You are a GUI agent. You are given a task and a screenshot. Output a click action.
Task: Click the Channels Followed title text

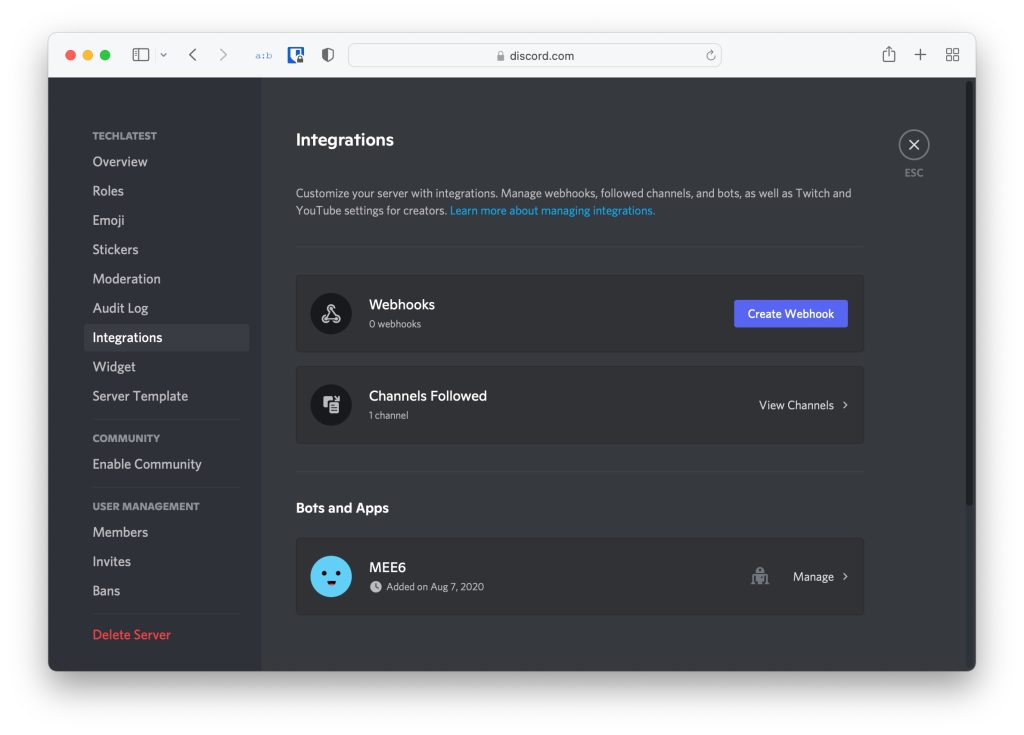pos(428,396)
